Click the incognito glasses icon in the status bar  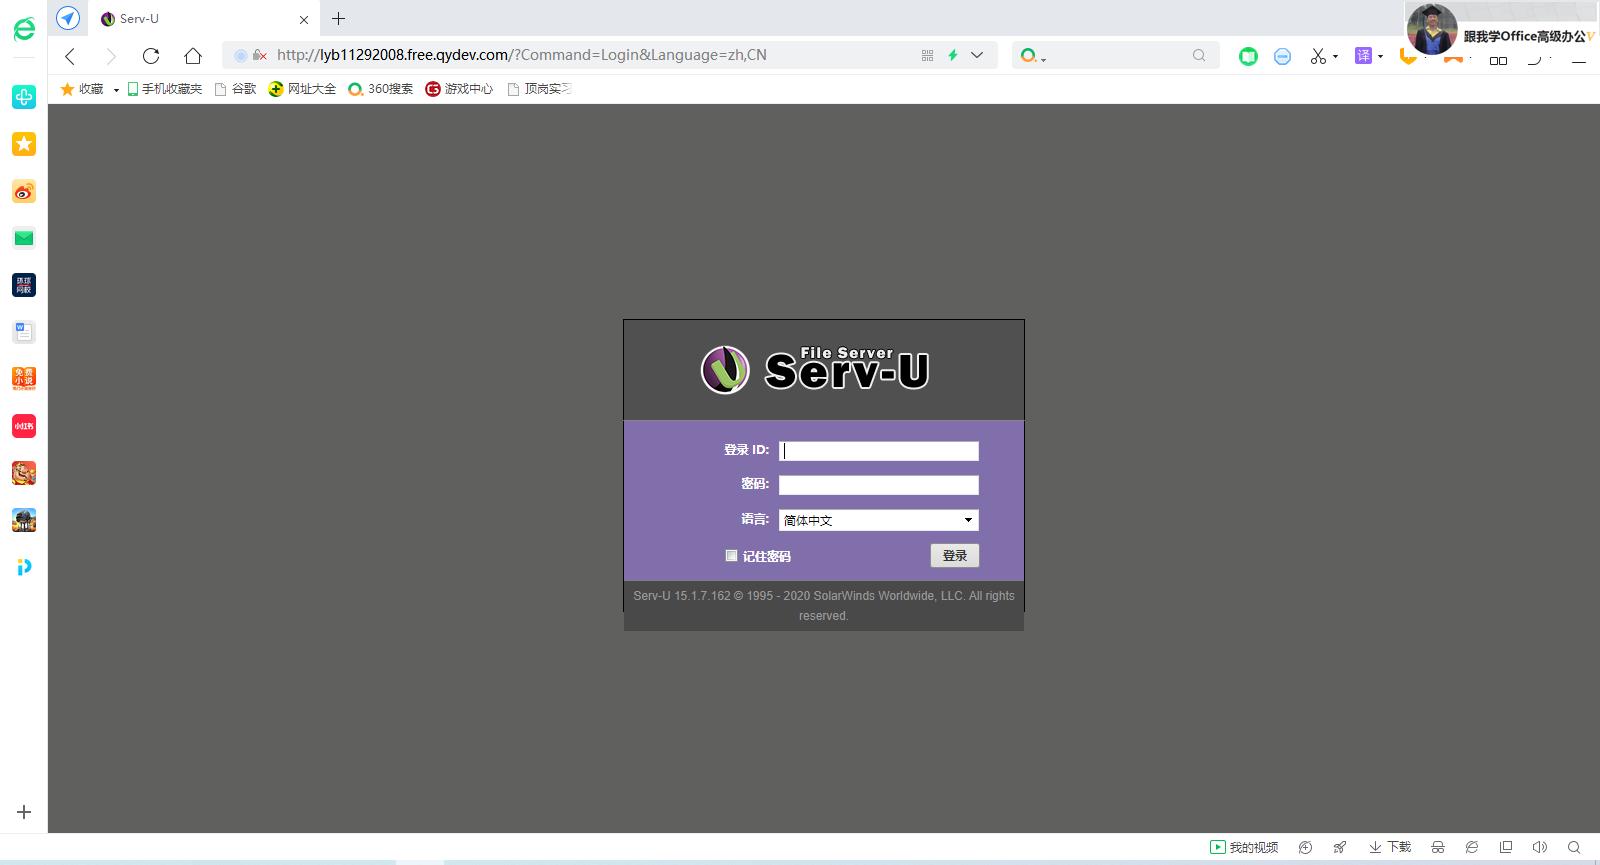1437,847
